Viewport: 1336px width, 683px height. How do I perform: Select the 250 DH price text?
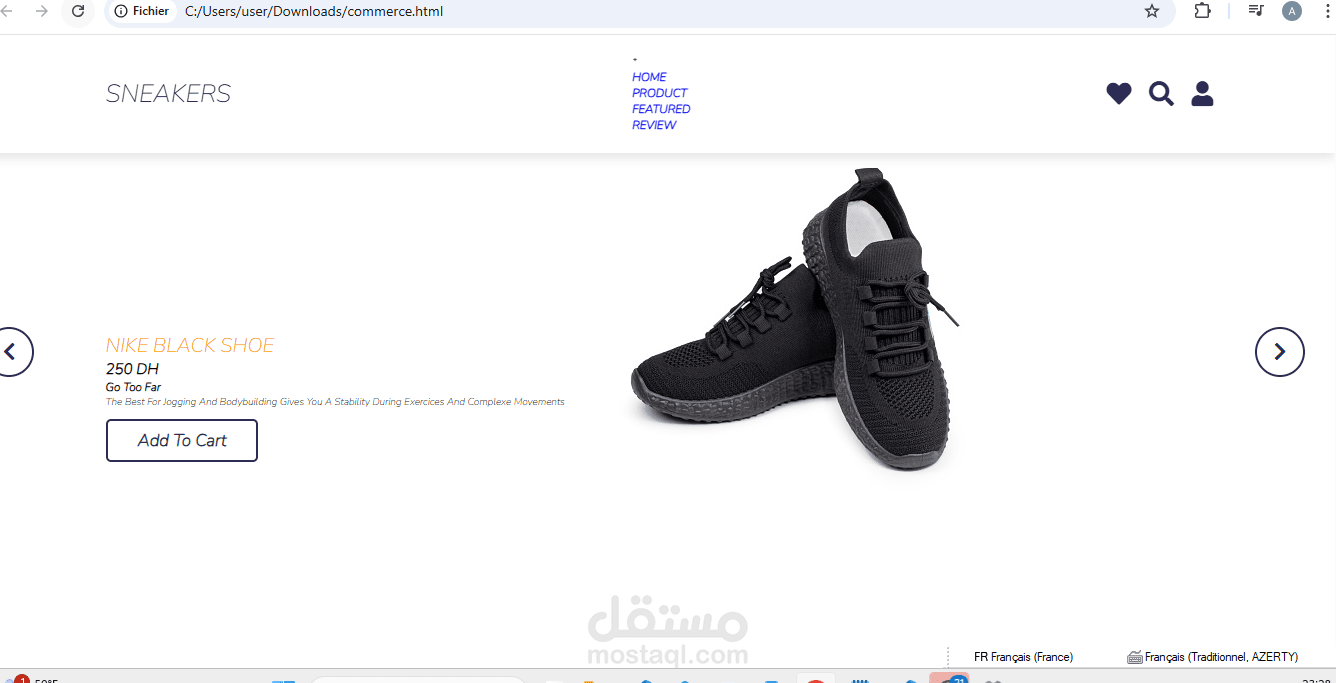coord(132,369)
